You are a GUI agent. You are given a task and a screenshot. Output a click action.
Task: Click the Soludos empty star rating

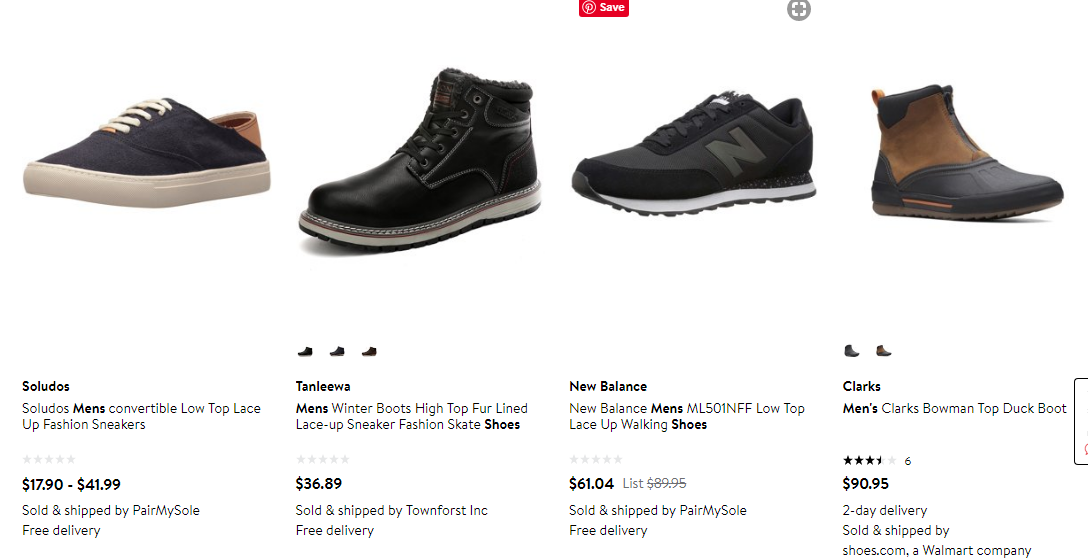coord(49,459)
